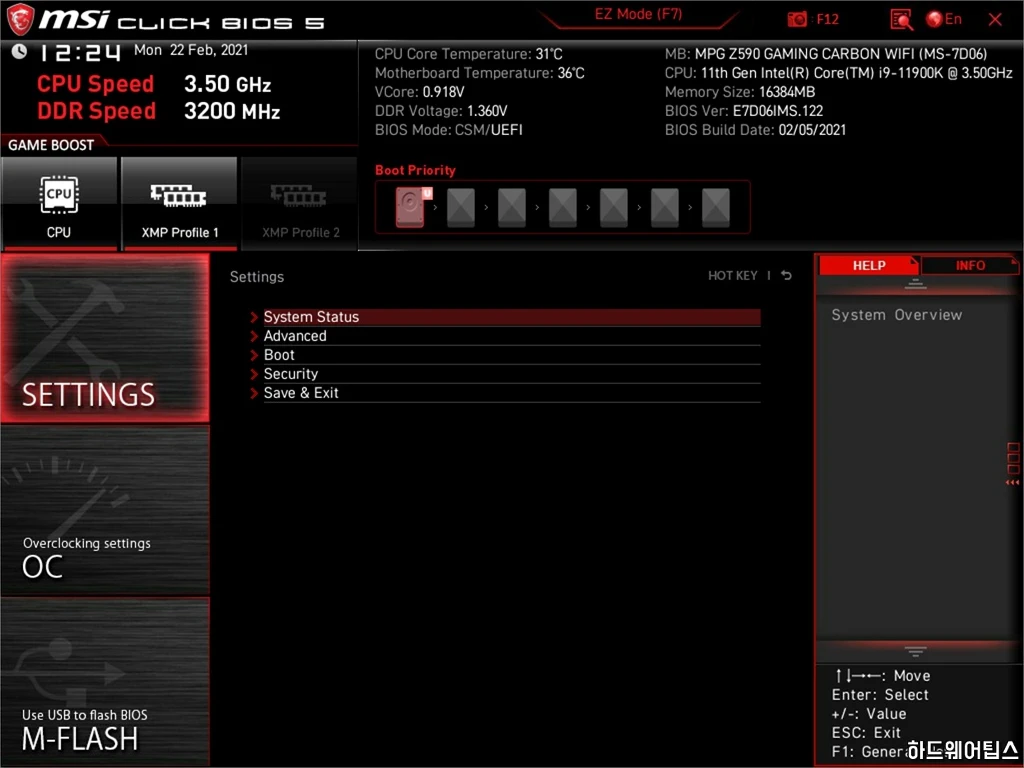1024x768 pixels.
Task: Expand the Save & Exit chevron arrow
Action: click(x=254, y=392)
